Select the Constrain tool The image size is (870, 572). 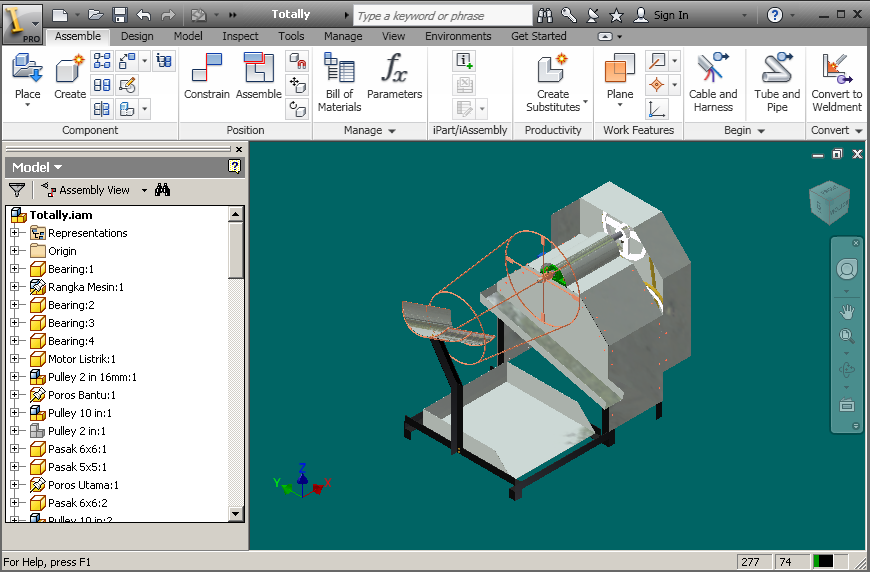pos(207,77)
